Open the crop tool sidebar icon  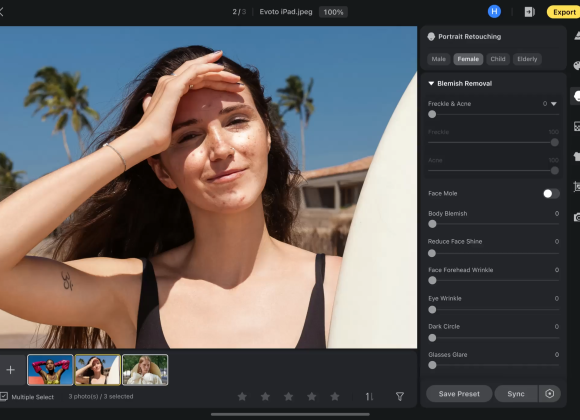pyautogui.click(x=577, y=186)
